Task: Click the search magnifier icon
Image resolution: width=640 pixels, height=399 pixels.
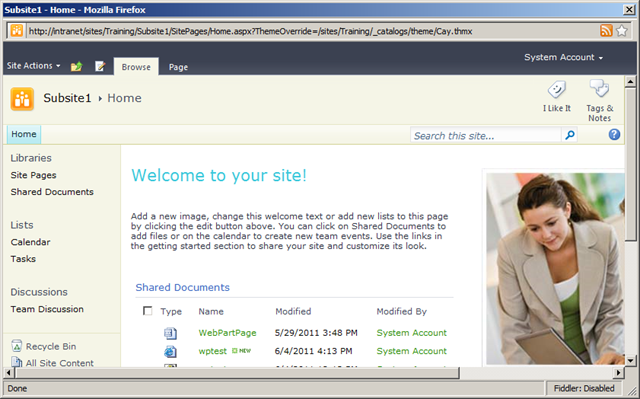Action: [x=570, y=135]
